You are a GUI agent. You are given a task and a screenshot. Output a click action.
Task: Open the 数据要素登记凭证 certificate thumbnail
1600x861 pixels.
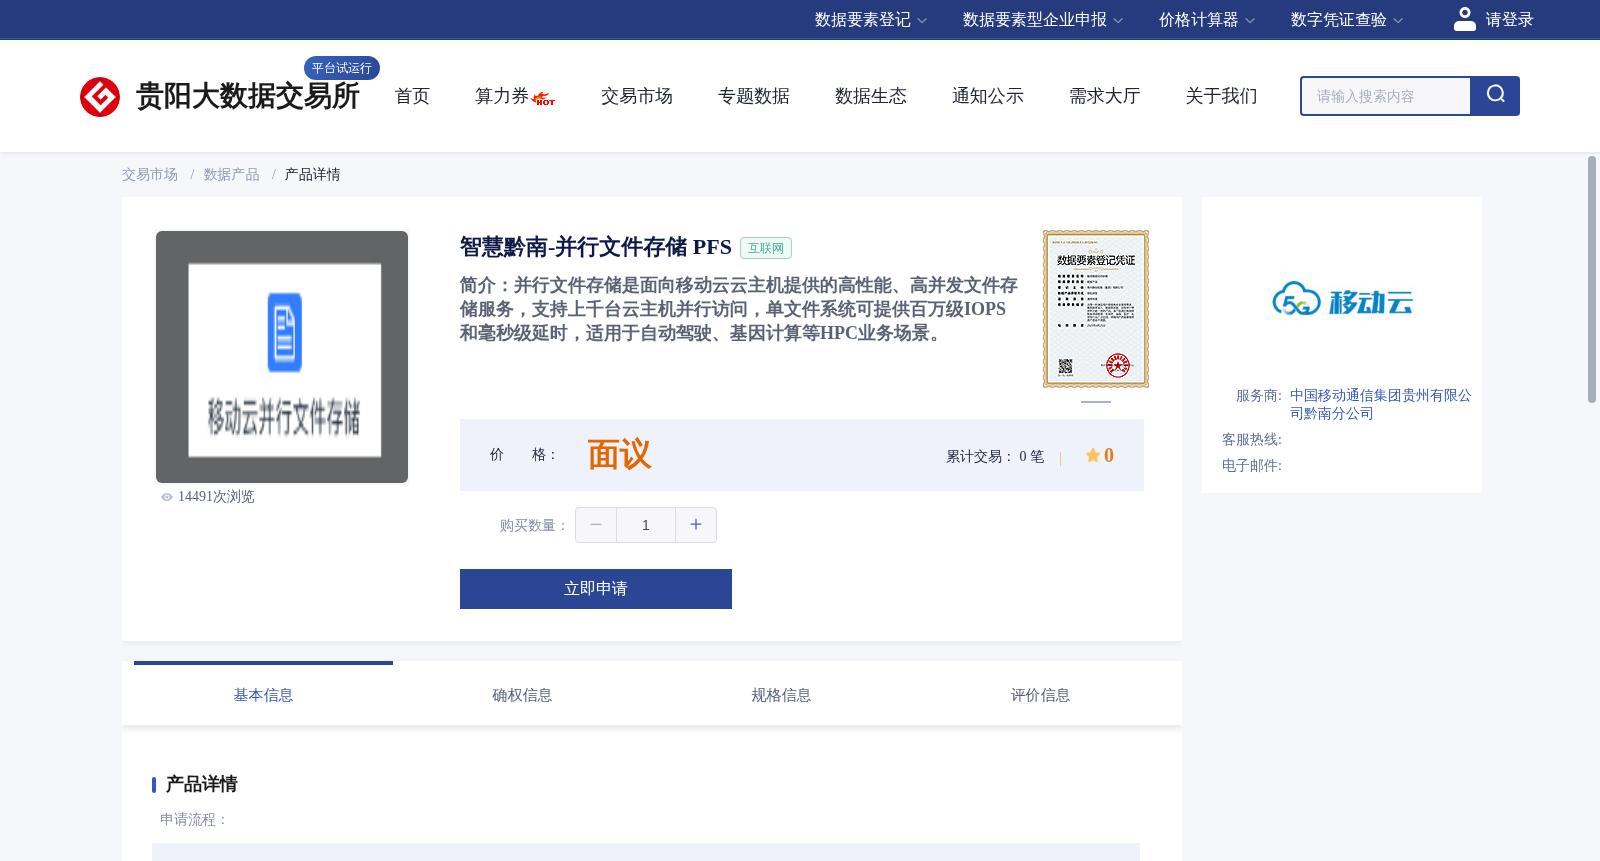coord(1096,309)
